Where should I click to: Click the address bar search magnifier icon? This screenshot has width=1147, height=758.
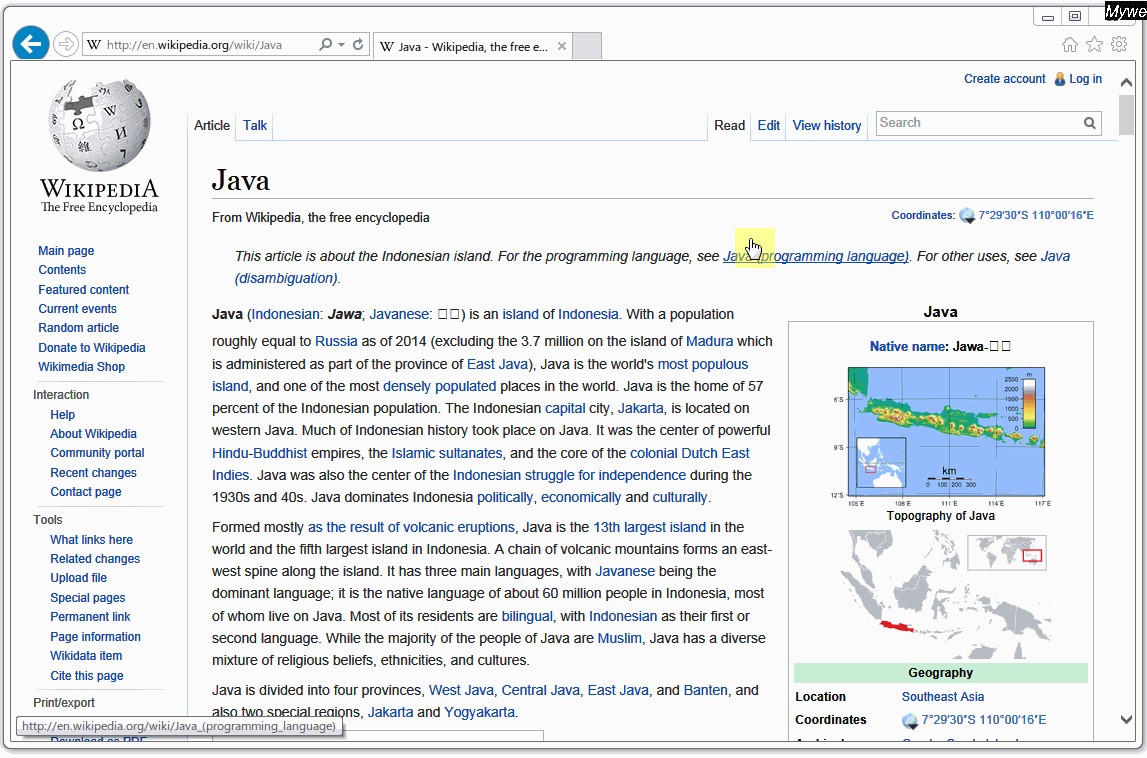[x=325, y=45]
